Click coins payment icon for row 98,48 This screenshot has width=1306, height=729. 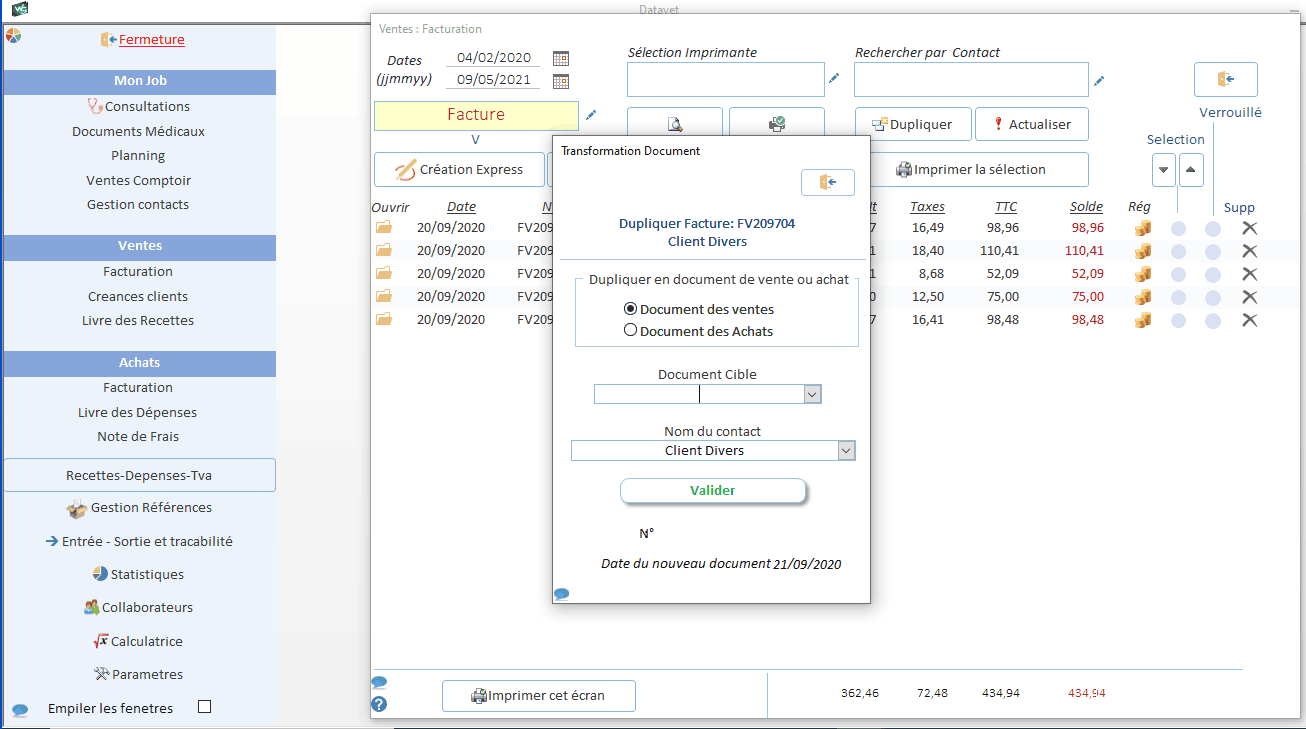(1143, 320)
